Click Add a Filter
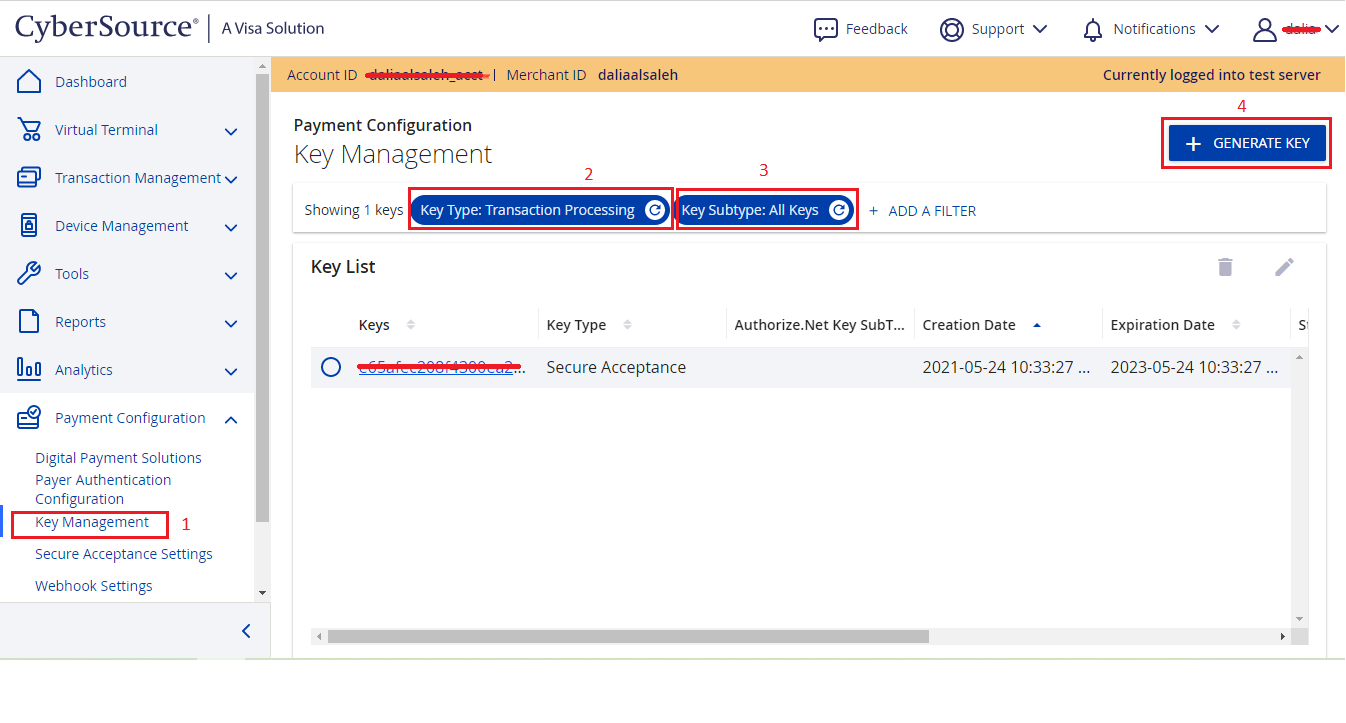 pyautogui.click(x=922, y=211)
